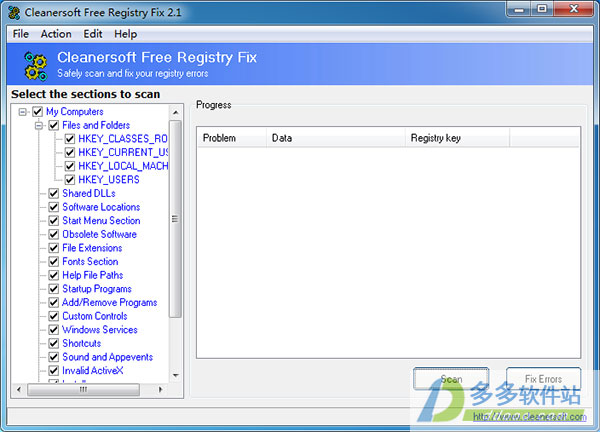600x432 pixels.
Task: Minimize the Cleanersoft window
Action: point(519,9)
